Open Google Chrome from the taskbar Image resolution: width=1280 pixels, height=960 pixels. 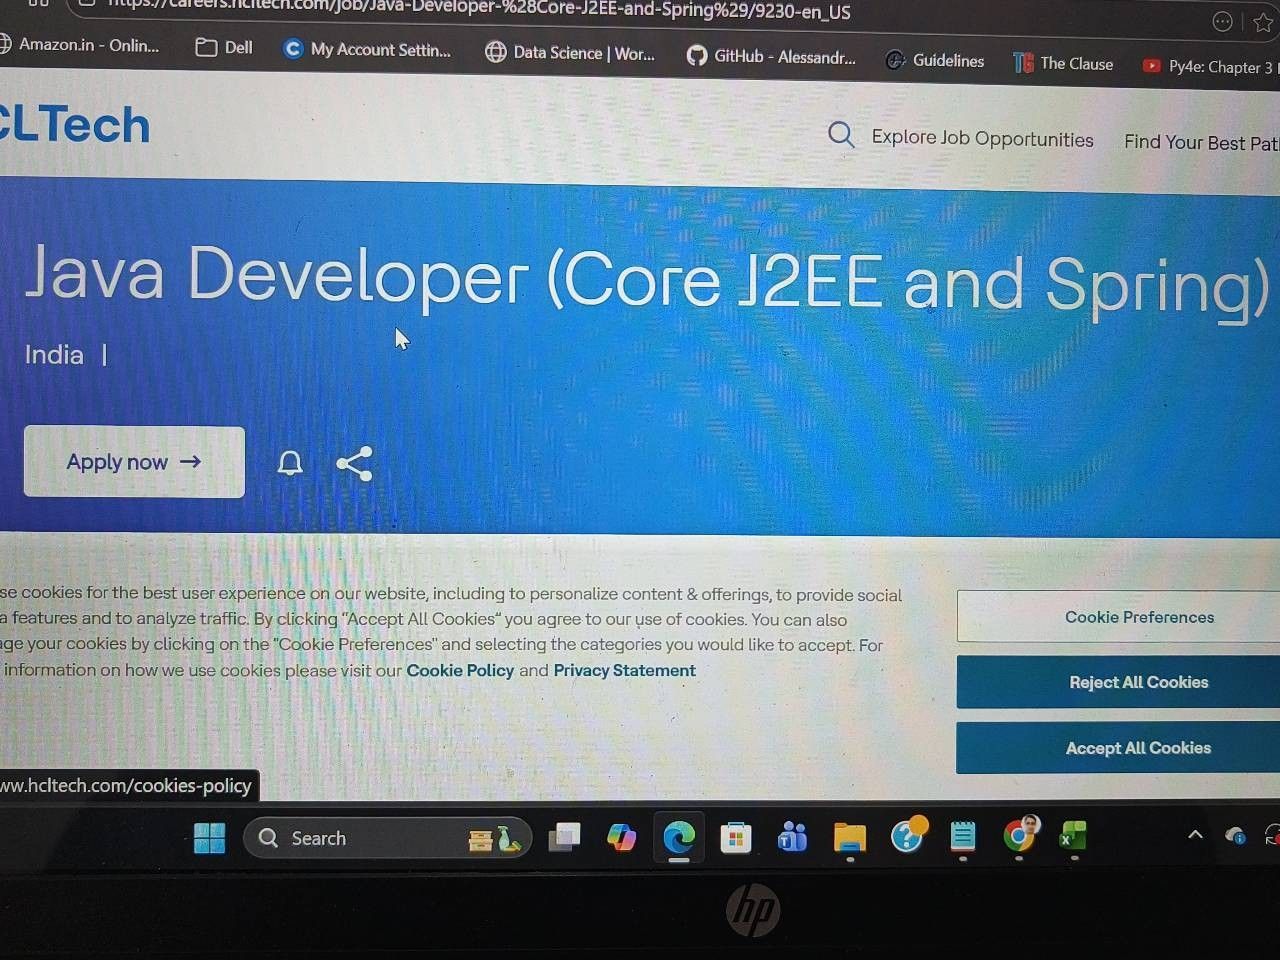tap(1019, 835)
